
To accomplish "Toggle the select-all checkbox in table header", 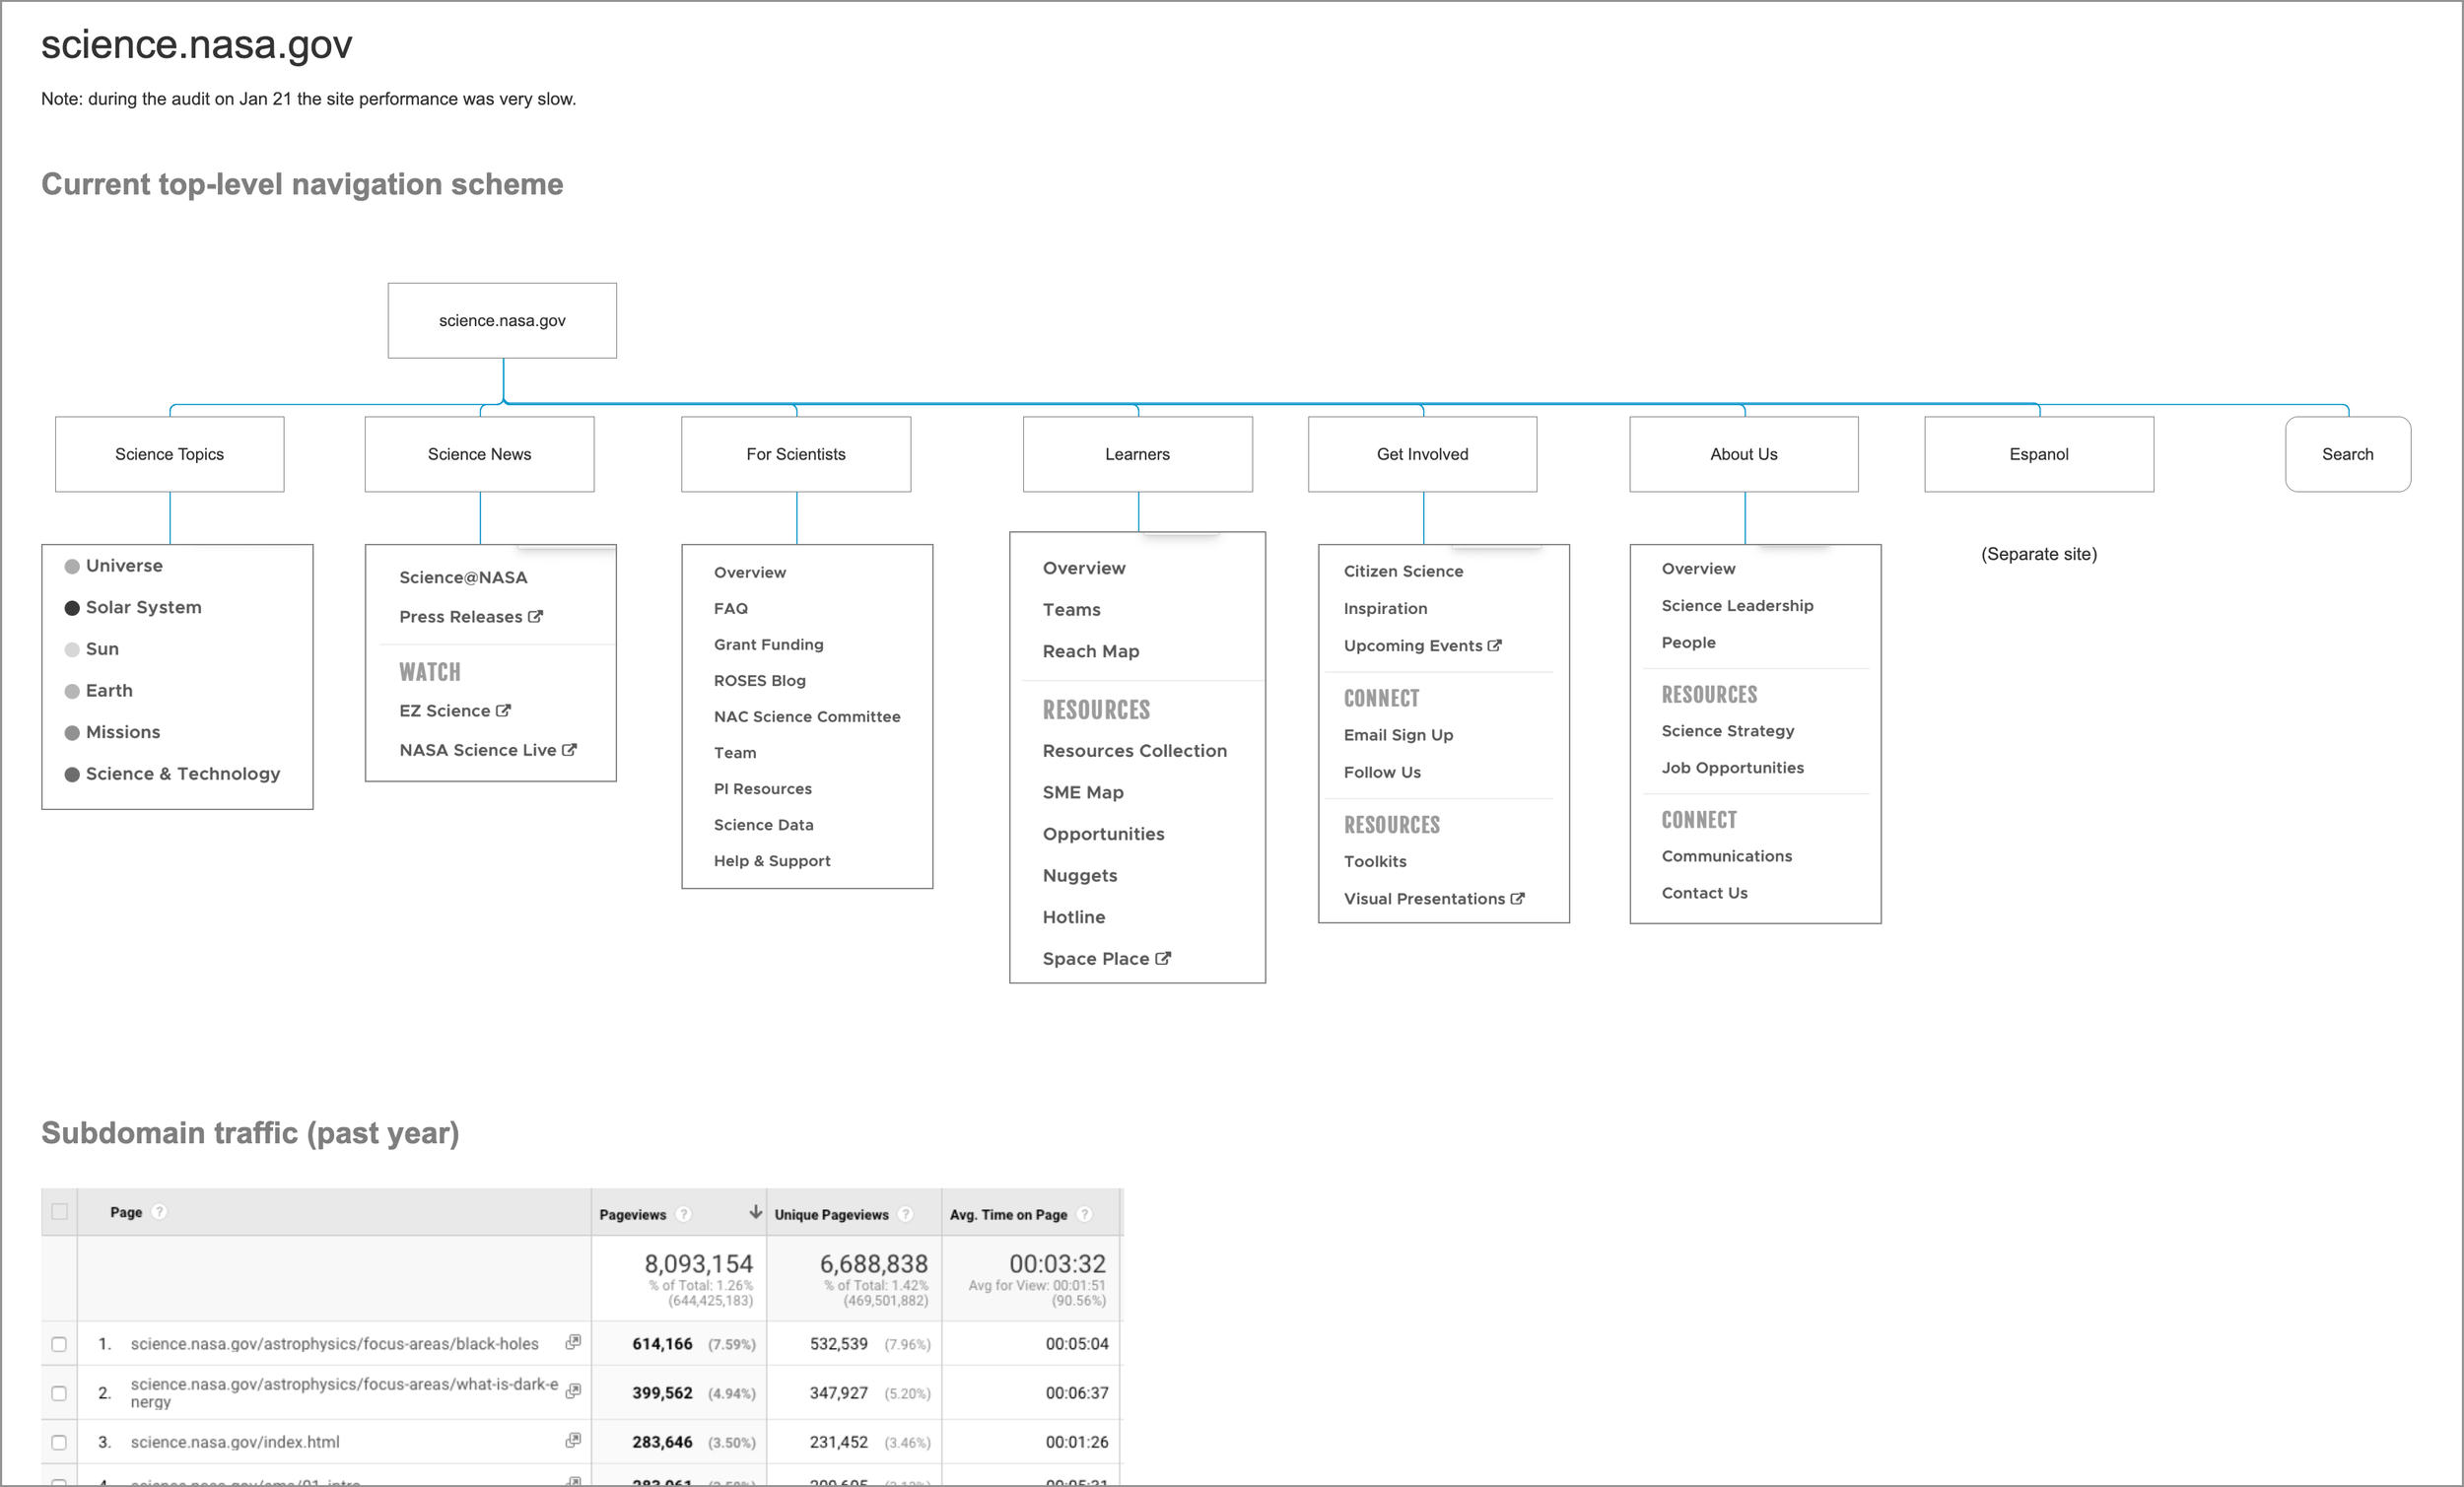I will (x=60, y=1212).
